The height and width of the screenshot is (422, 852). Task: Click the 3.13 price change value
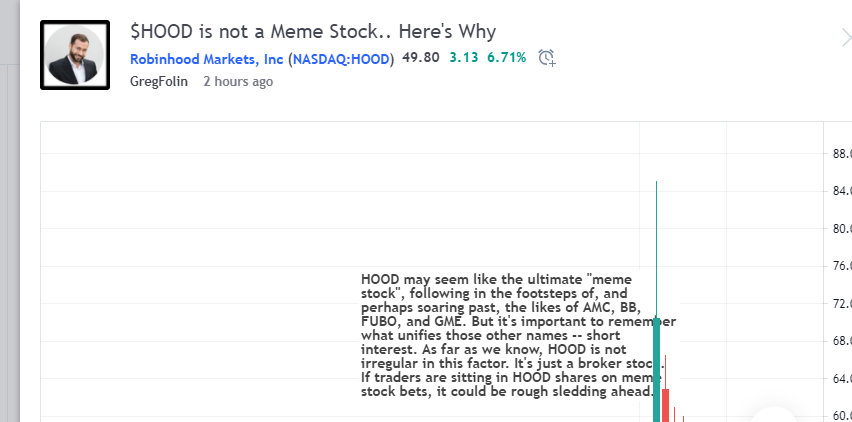tap(464, 57)
